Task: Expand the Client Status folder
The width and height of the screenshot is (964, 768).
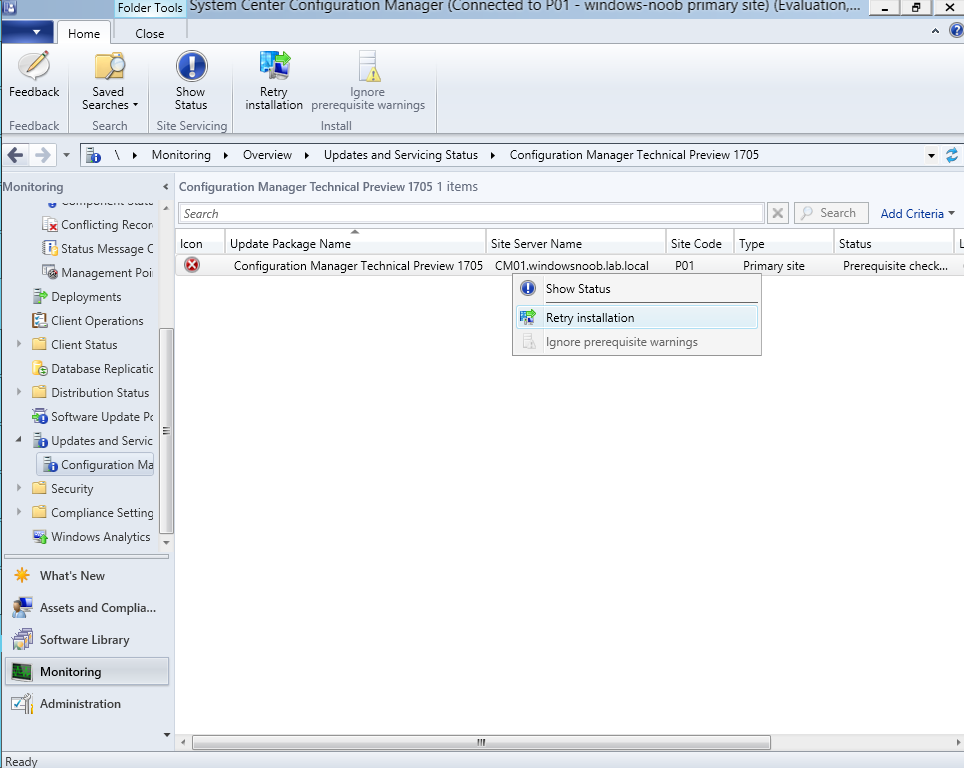Action: coord(18,344)
